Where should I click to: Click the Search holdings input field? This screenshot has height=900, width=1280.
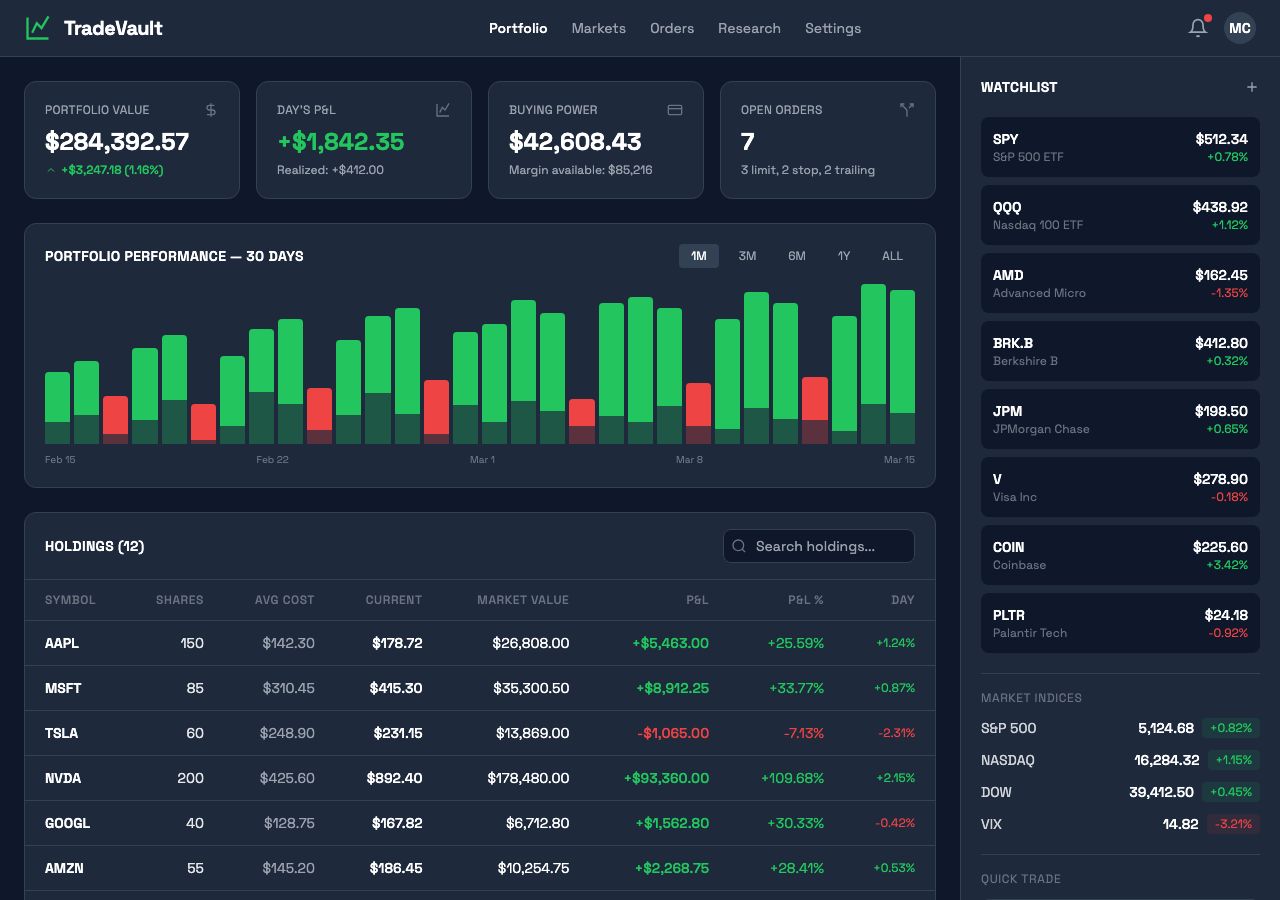pyautogui.click(x=819, y=546)
